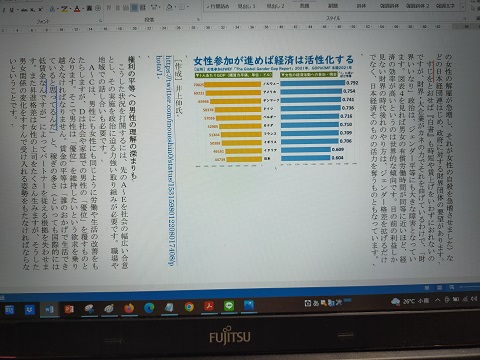Open Firefox from taskbar

click(x=129, y=308)
